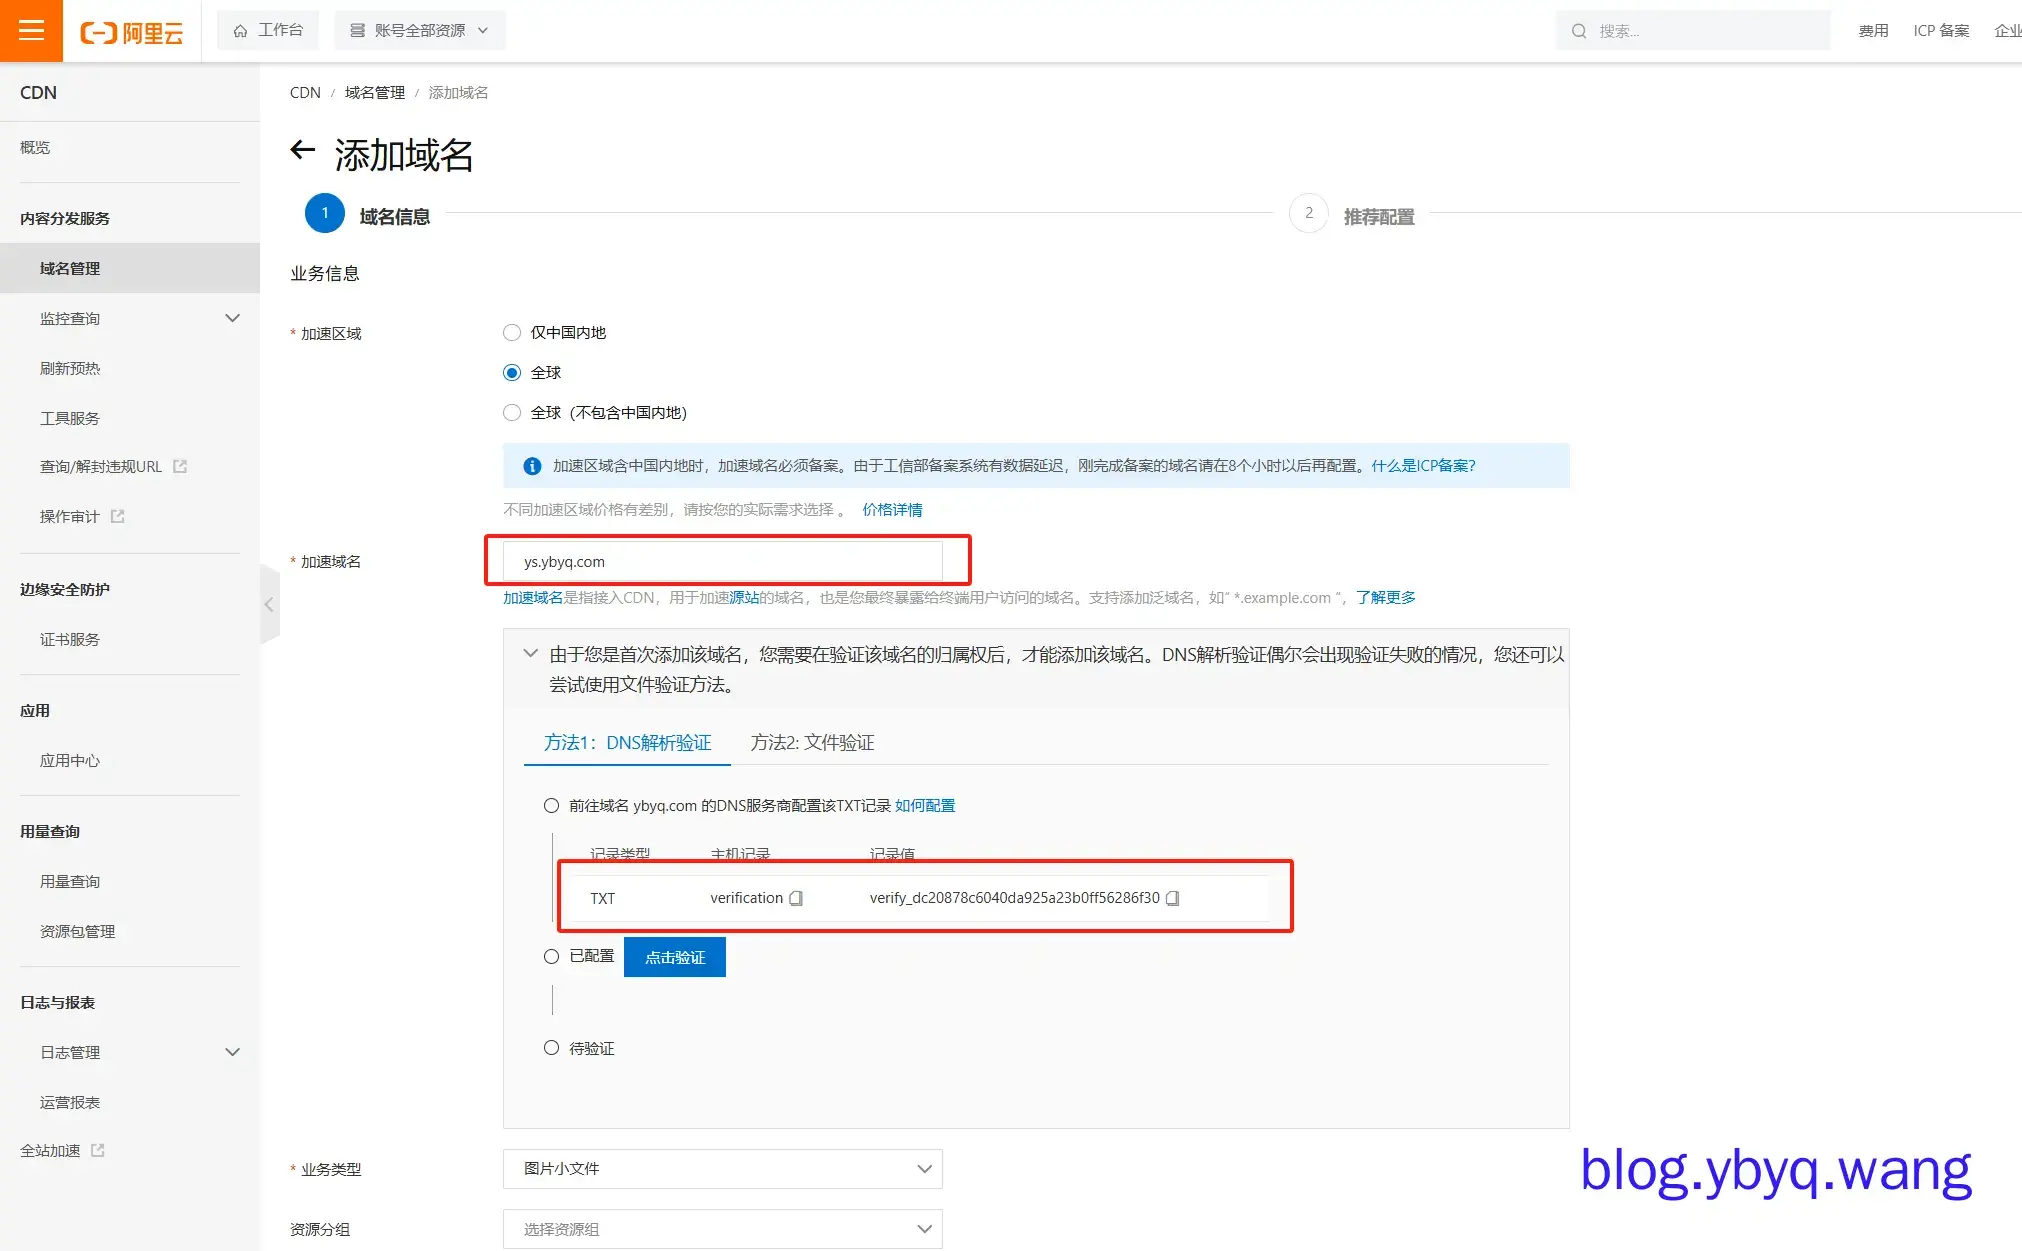2022x1251 pixels.
Task: Click the search magnifier icon
Action: coord(1579,31)
